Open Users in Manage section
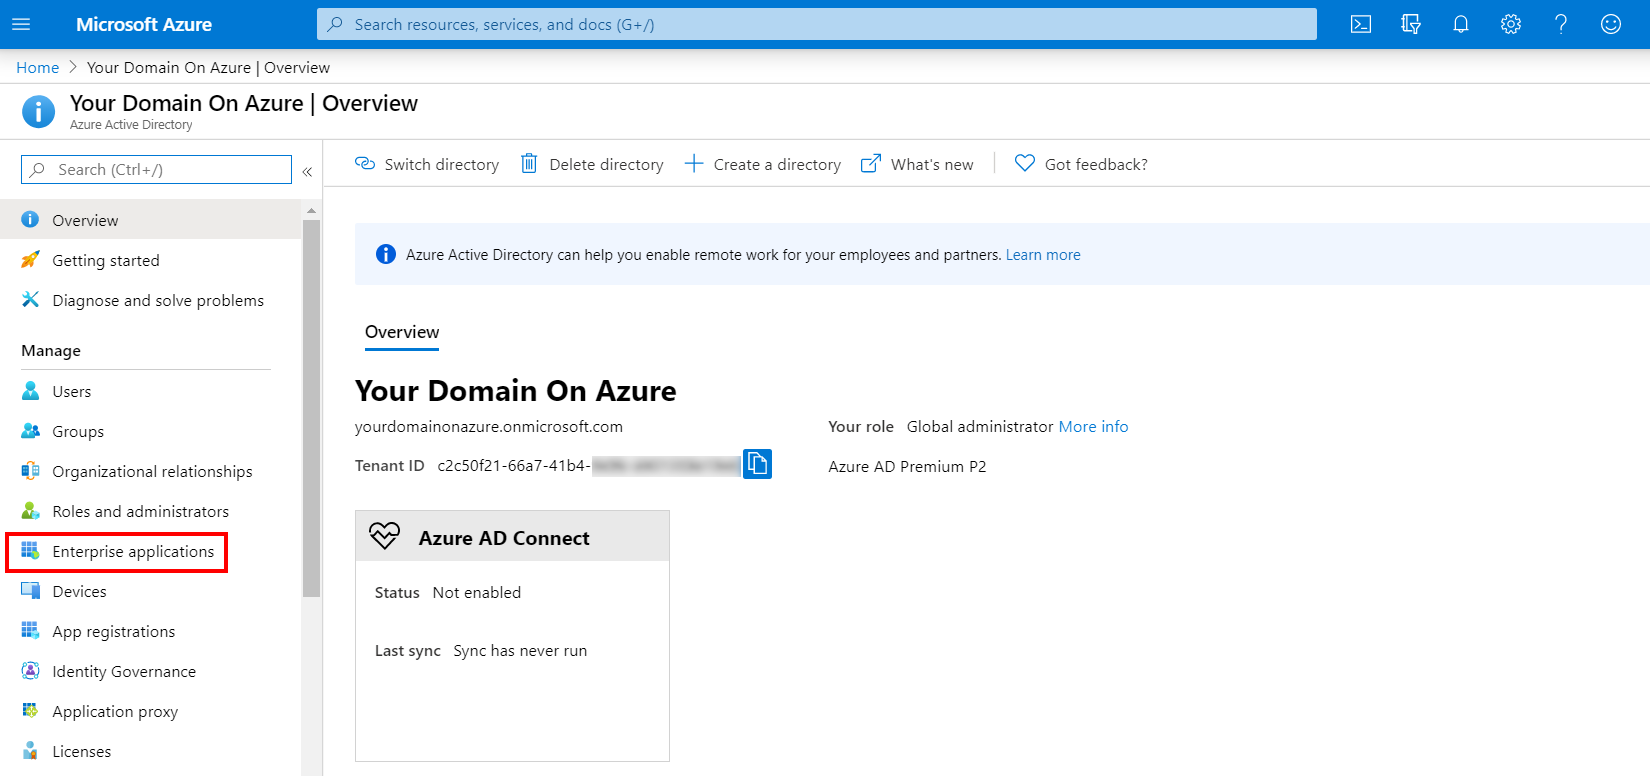 click(71, 392)
